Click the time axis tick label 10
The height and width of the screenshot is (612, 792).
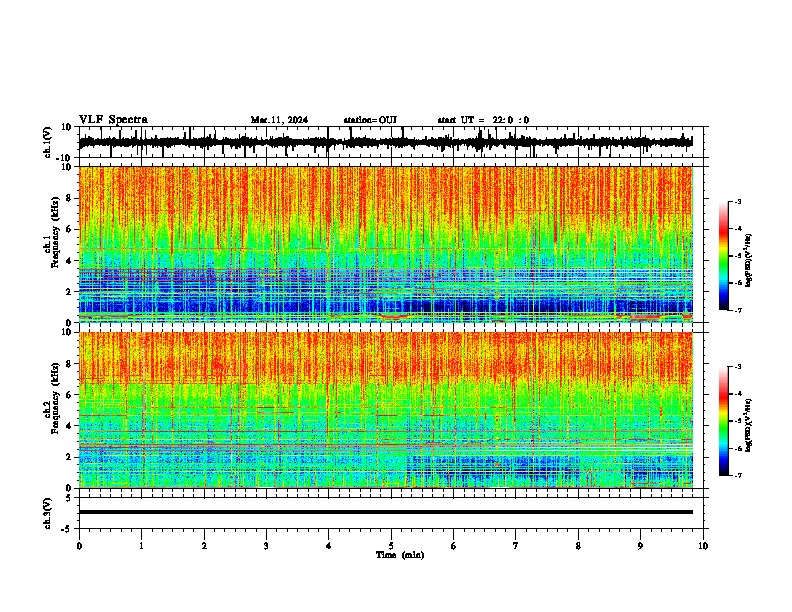pyautogui.click(x=703, y=546)
